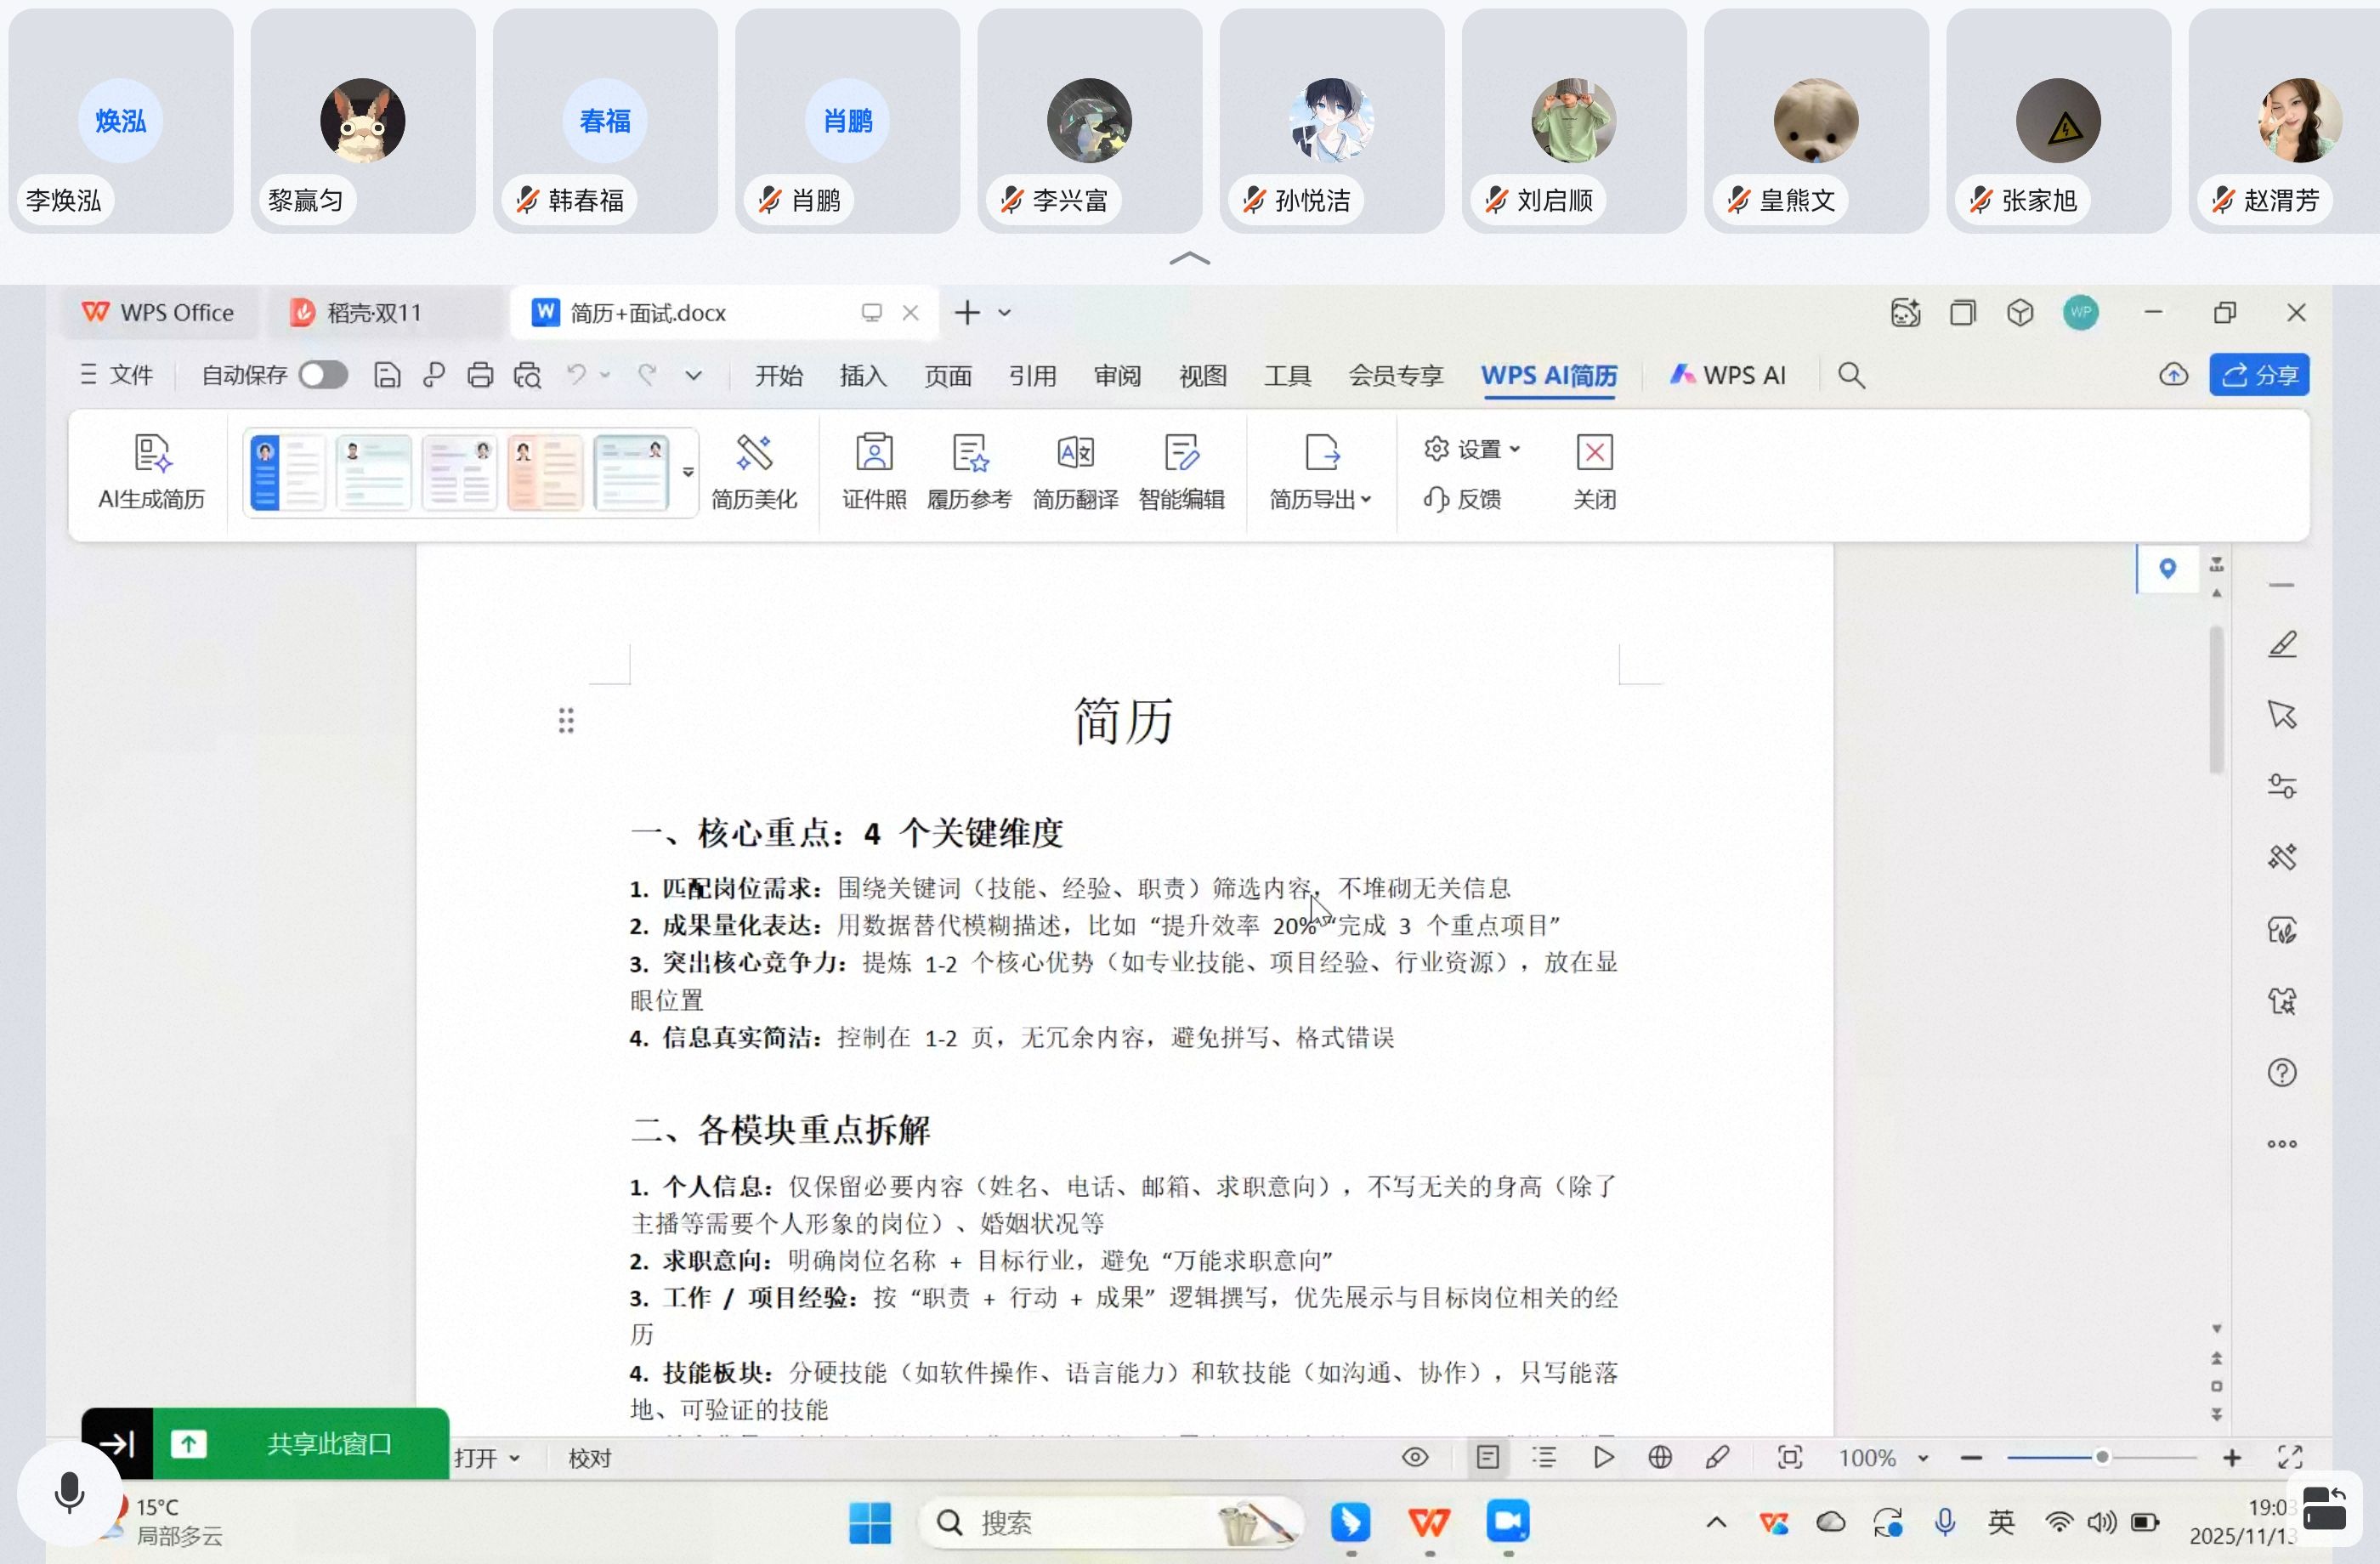This screenshot has width=2380, height=1564.
Task: Open the 智能编辑 smart edit tool
Action: coord(1181,454)
